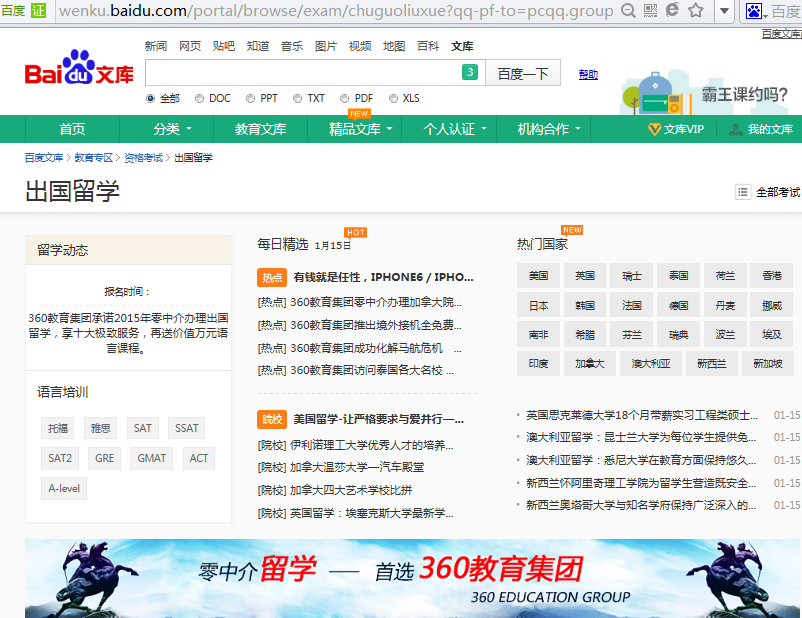Image resolution: width=802 pixels, height=618 pixels.
Task: Select the GMAT training tag
Action: pos(151,458)
